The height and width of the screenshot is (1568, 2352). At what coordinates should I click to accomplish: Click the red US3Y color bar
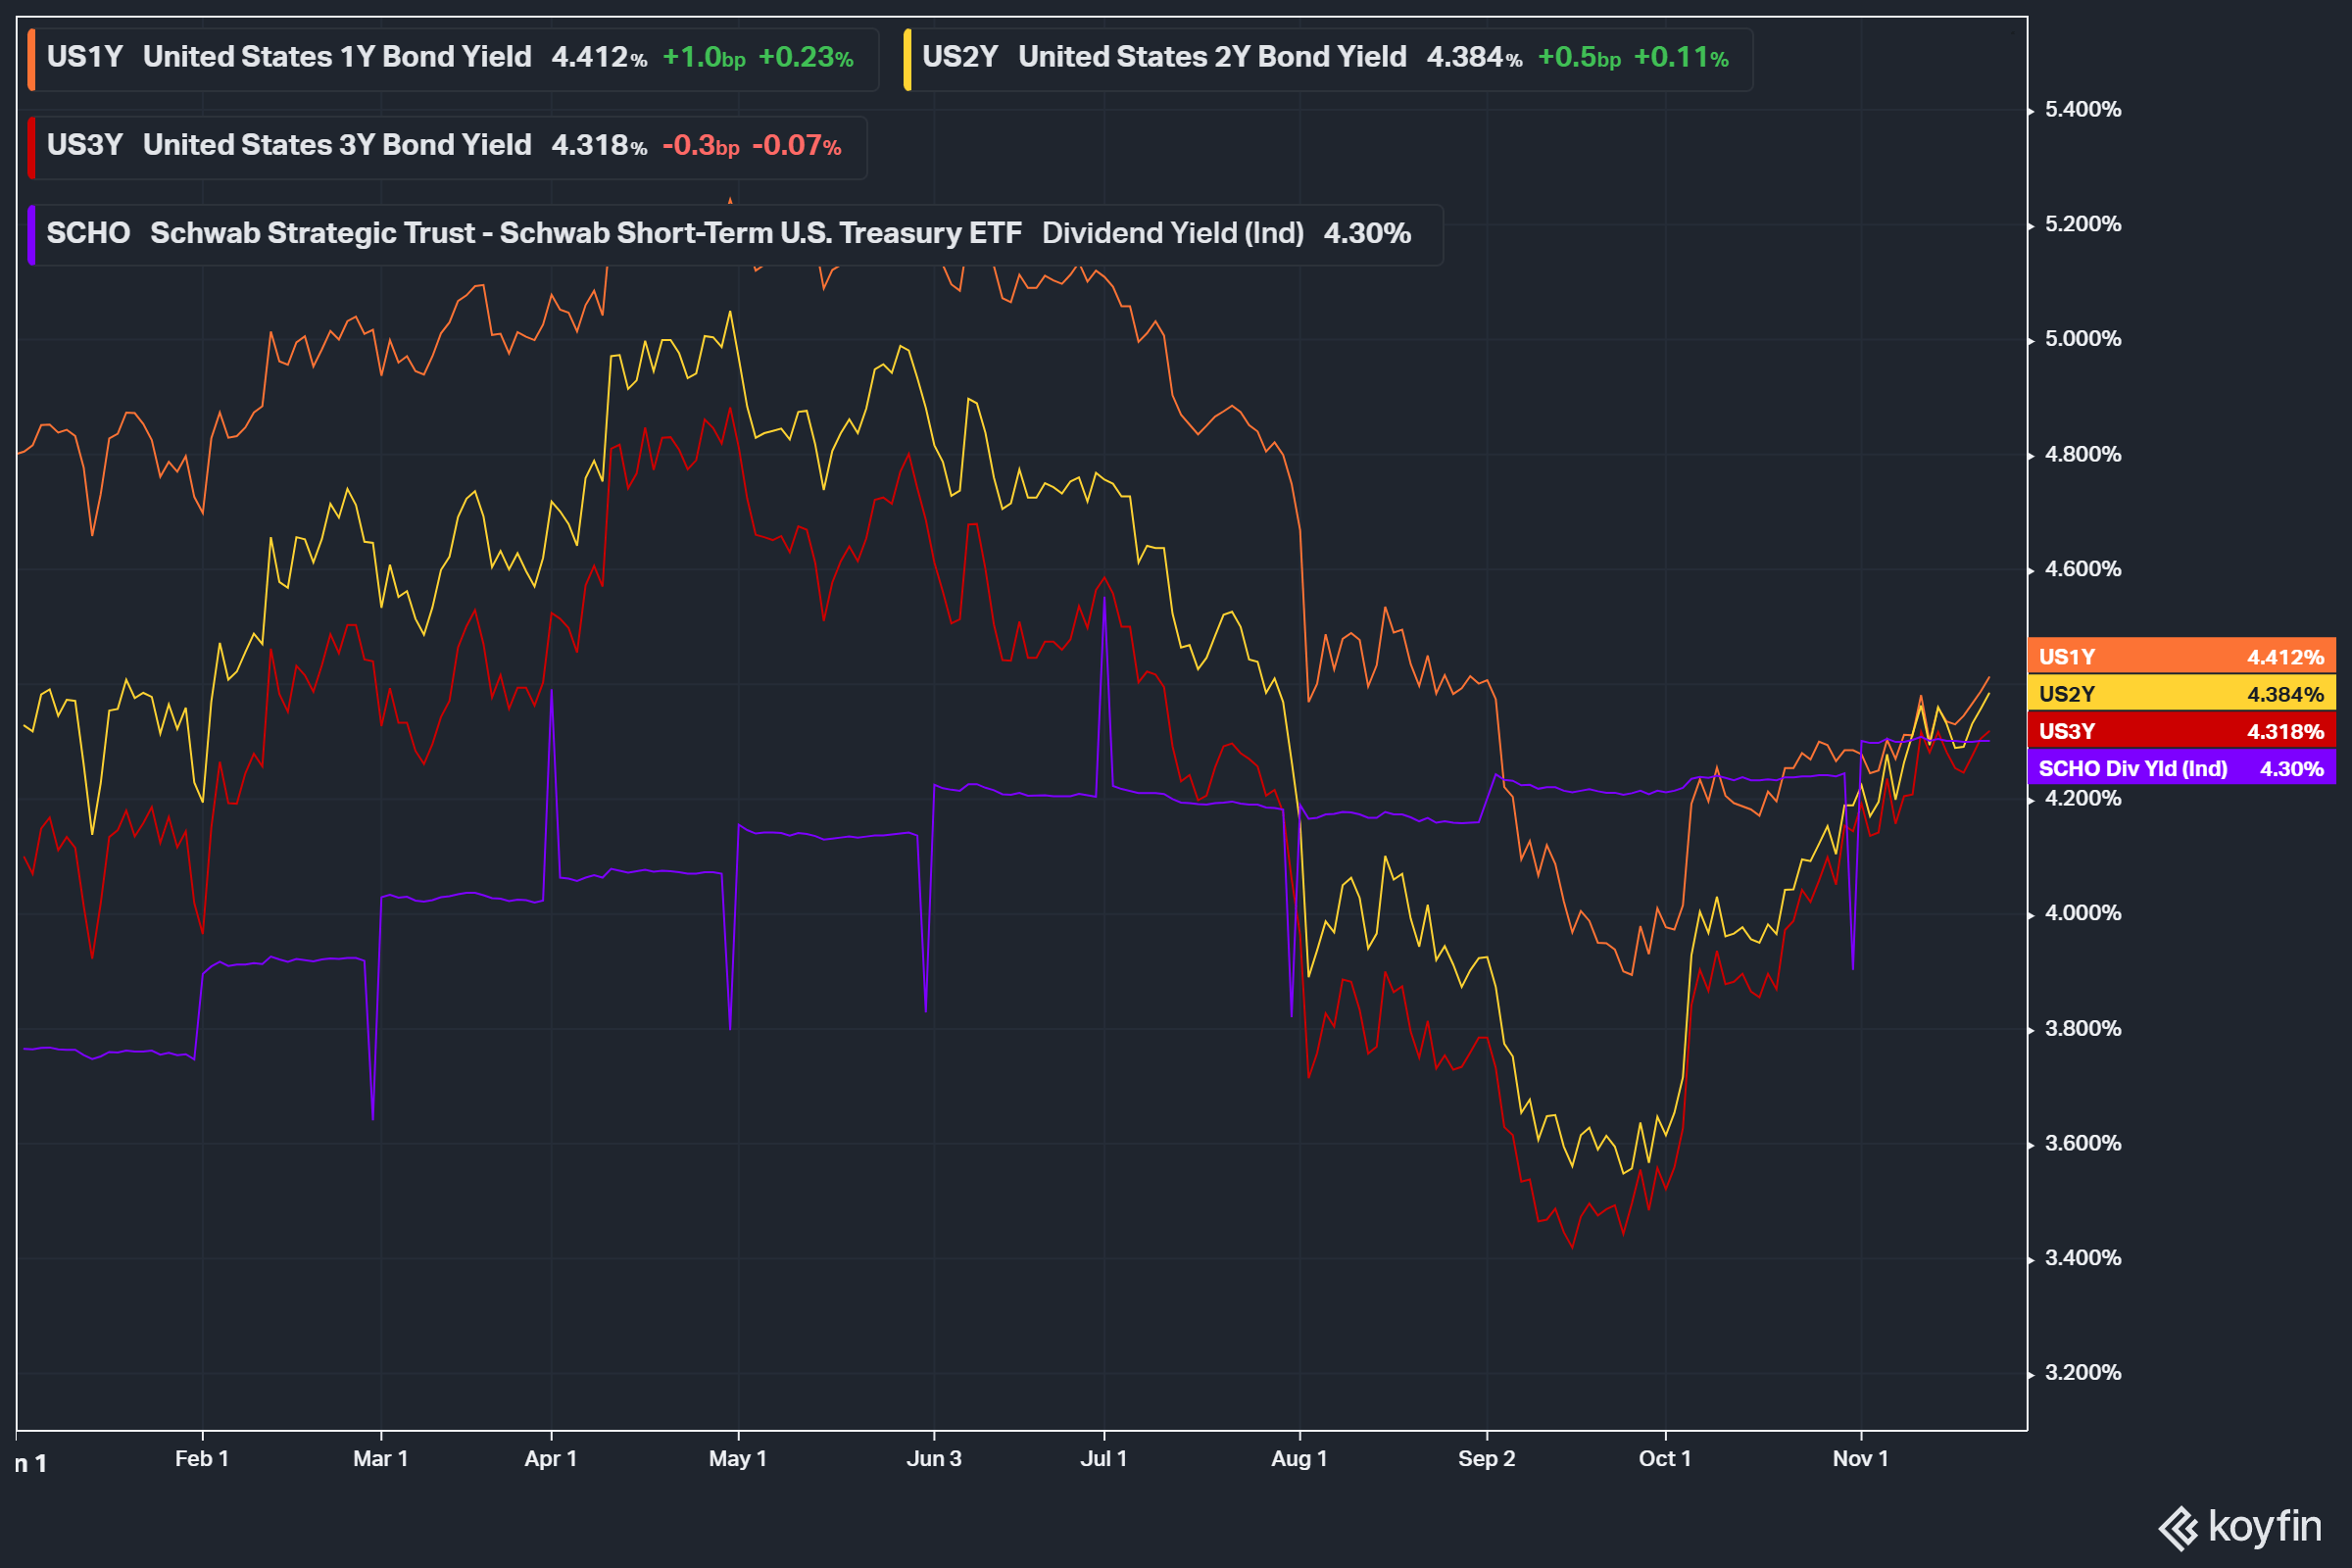point(32,147)
